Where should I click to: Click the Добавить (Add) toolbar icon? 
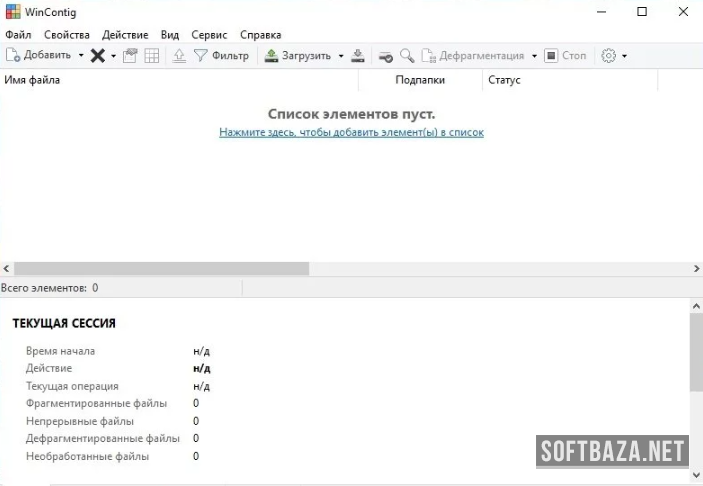[13, 56]
